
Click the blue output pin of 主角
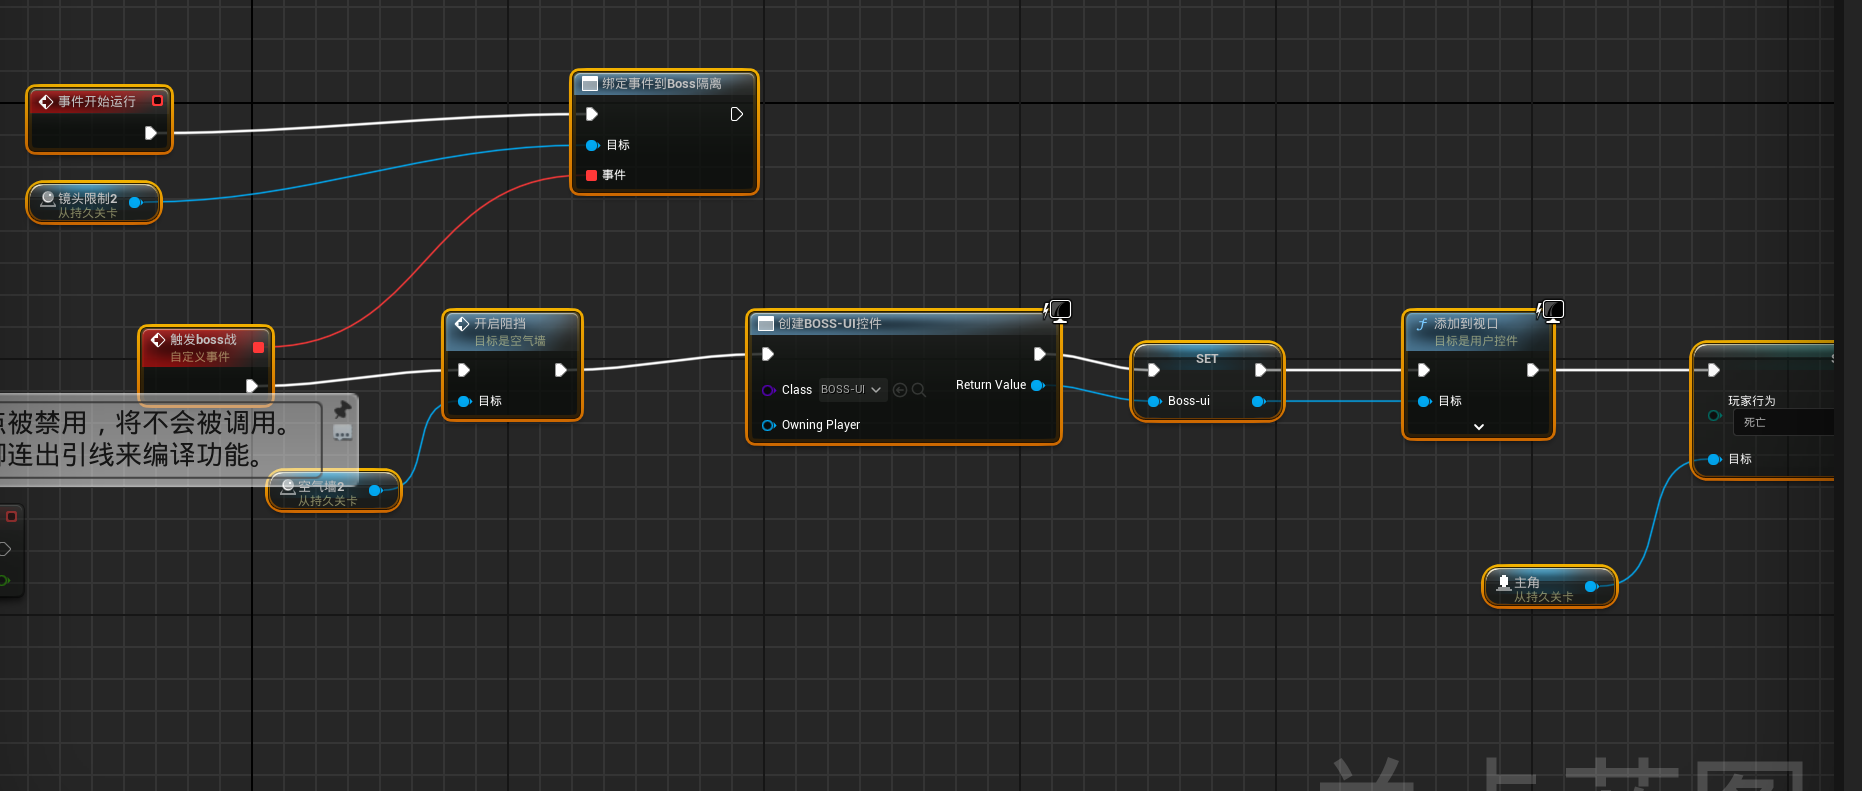pos(1591,586)
